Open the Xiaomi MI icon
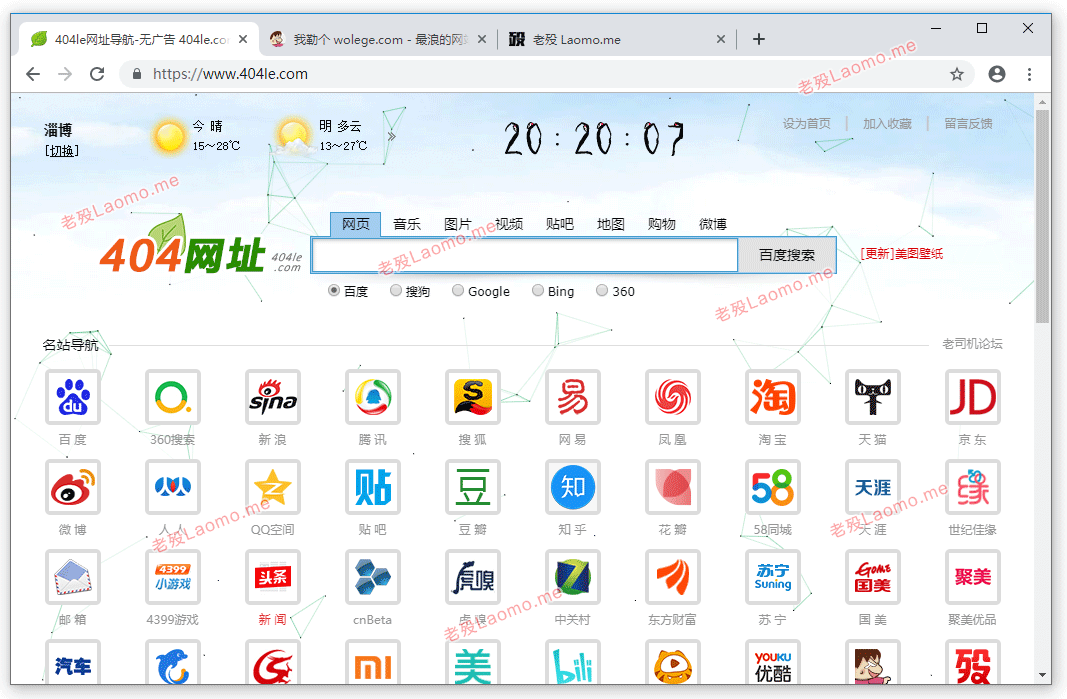Viewport: 1067px width, 699px height. [x=373, y=662]
